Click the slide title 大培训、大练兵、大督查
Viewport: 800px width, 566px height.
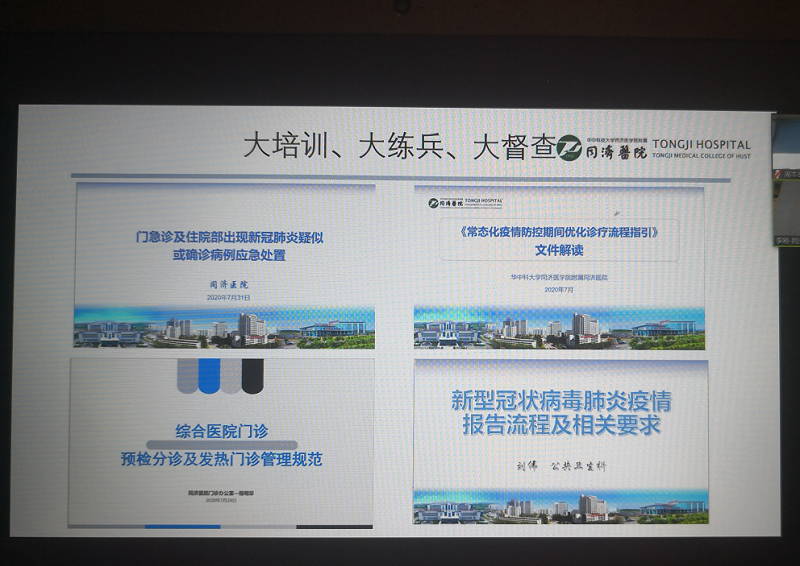click(398, 147)
